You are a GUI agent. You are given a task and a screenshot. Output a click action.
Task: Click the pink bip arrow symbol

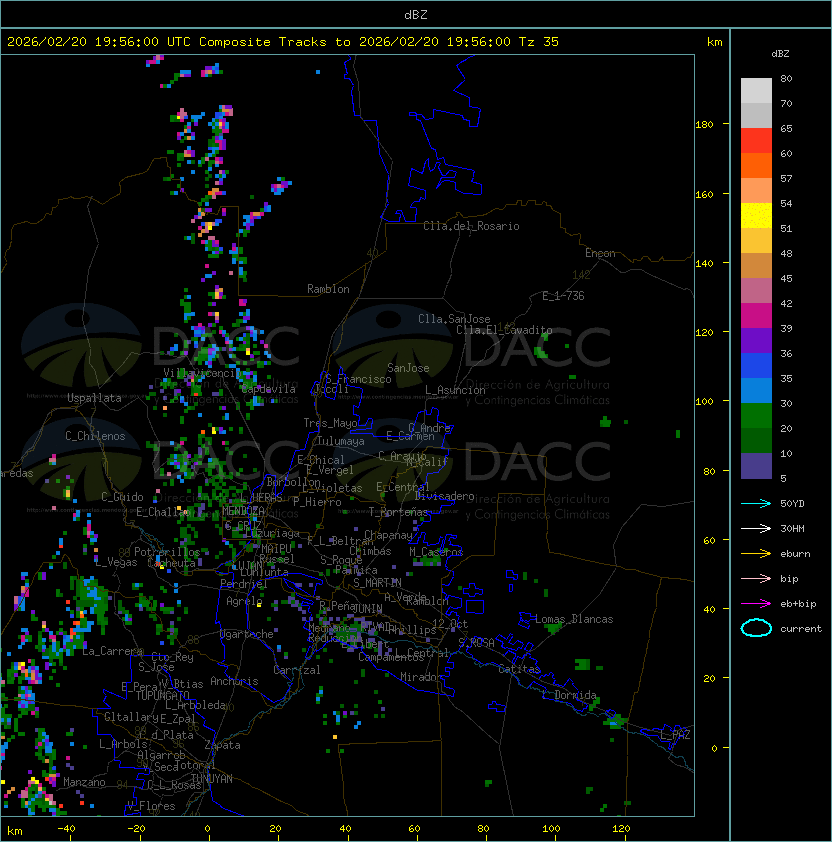point(756,578)
